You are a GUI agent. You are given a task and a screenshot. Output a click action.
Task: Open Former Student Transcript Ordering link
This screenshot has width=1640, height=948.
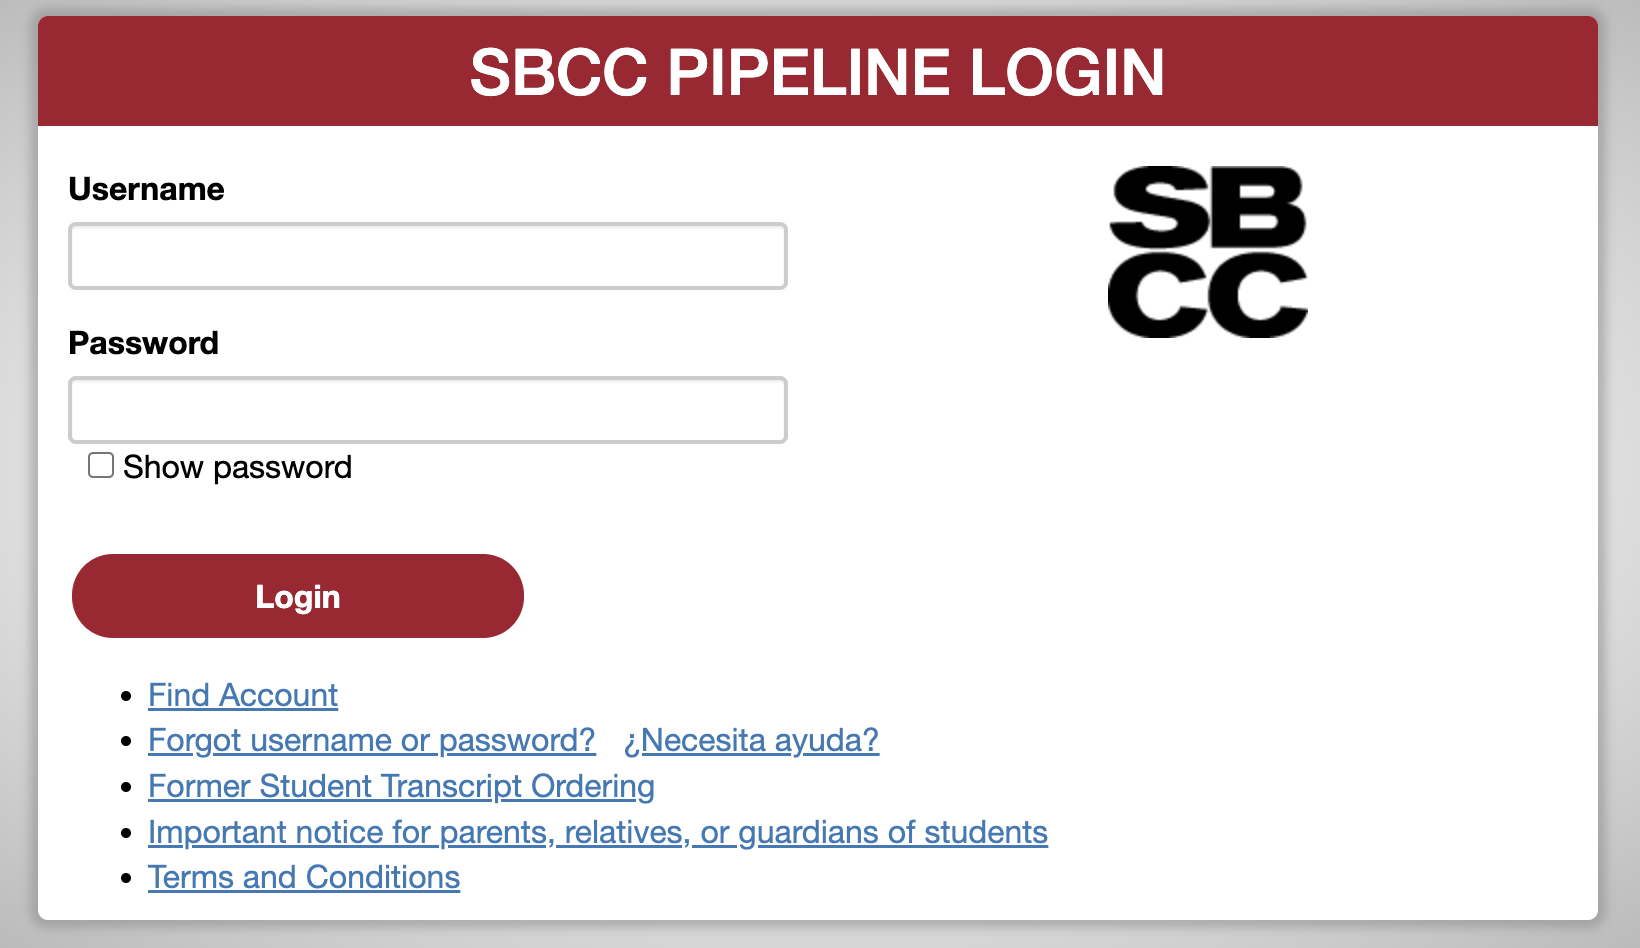pyautogui.click(x=401, y=786)
